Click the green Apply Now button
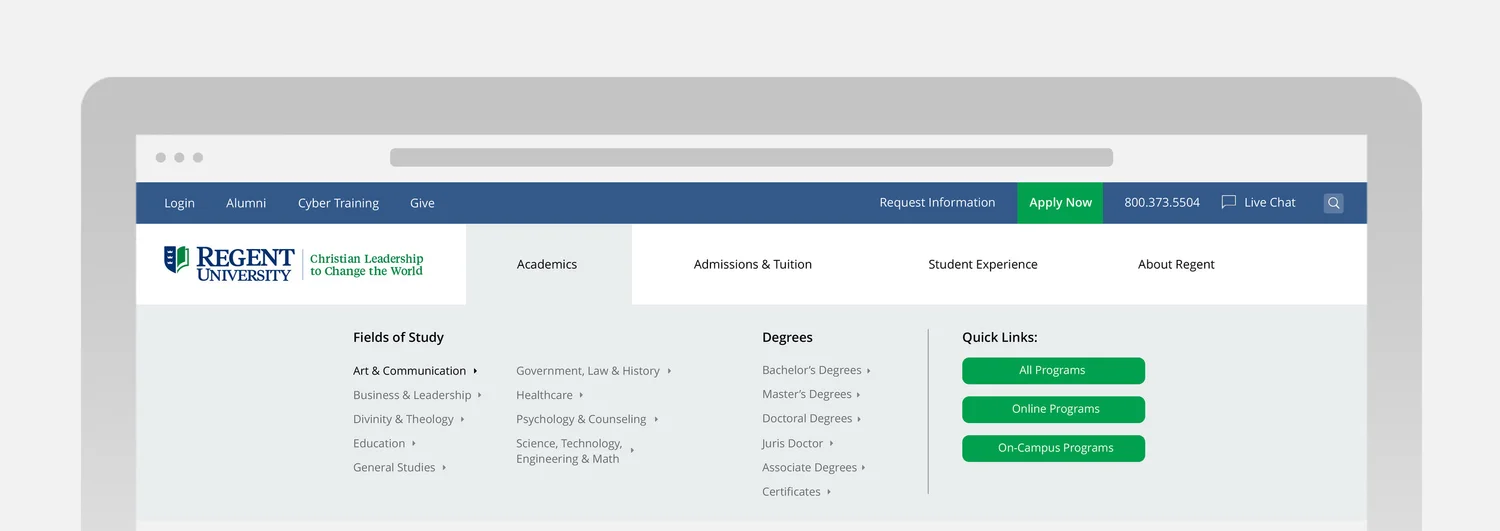The width and height of the screenshot is (1500, 531). pyautogui.click(x=1060, y=203)
